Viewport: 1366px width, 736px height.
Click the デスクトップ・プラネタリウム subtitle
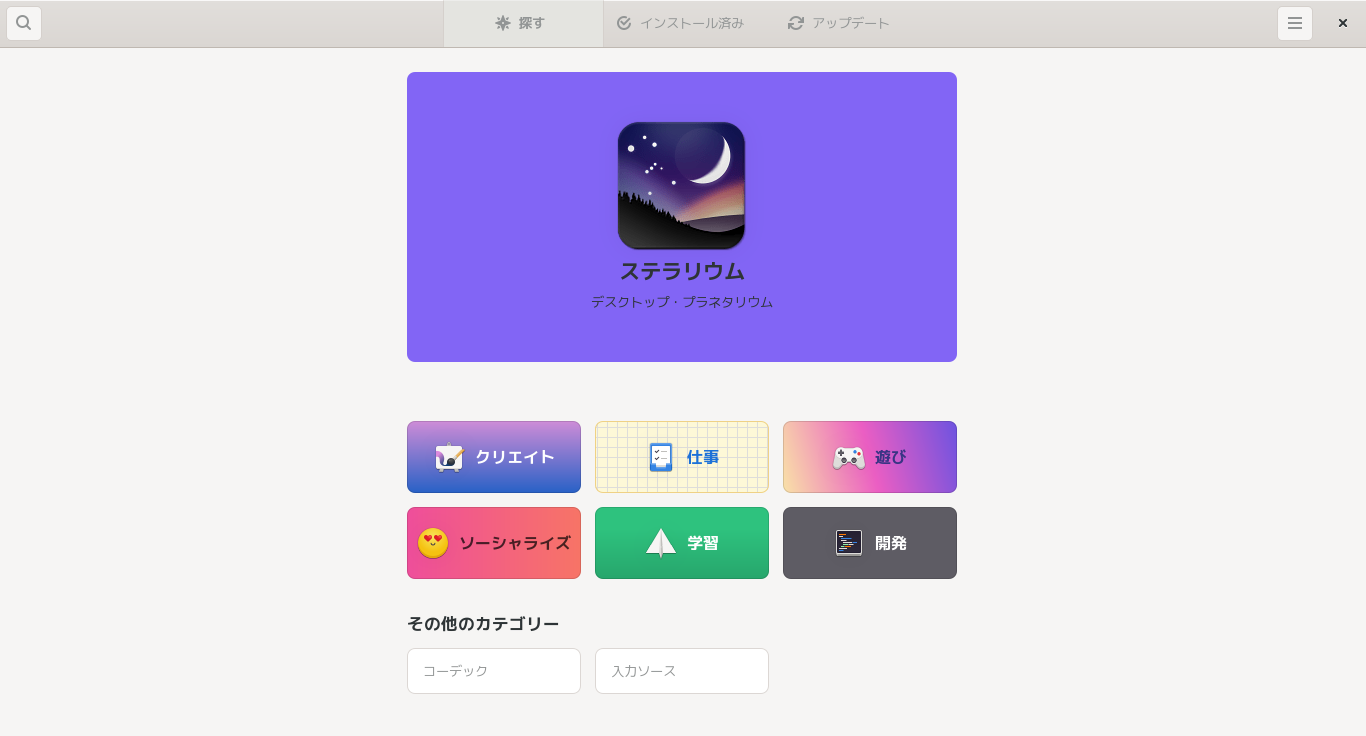(682, 302)
